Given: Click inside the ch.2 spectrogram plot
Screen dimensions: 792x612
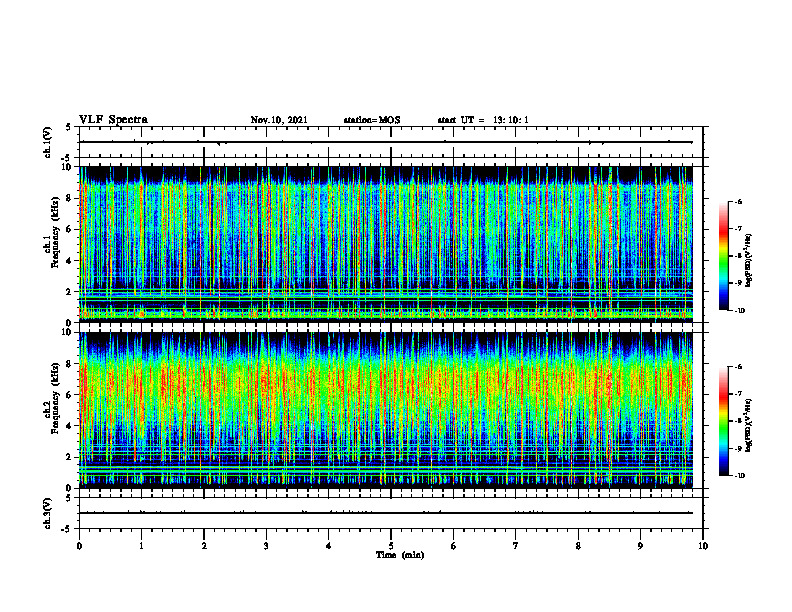Looking at the screenshot, I should pos(386,410).
